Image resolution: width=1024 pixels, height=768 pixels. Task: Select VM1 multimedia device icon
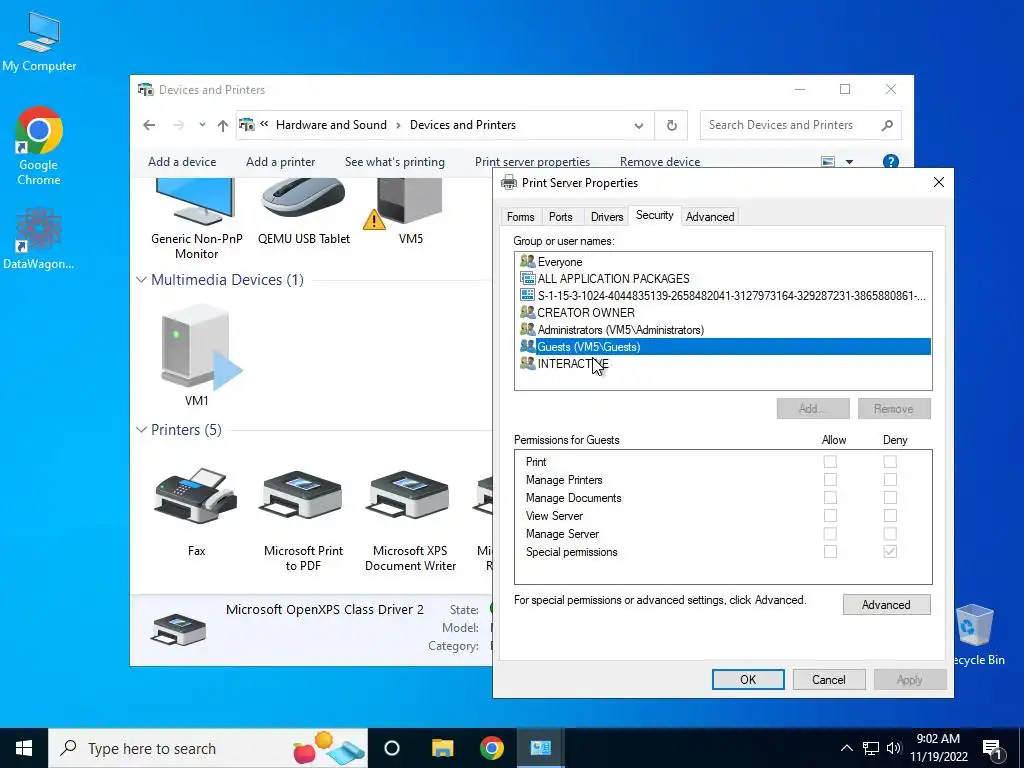pos(197,356)
